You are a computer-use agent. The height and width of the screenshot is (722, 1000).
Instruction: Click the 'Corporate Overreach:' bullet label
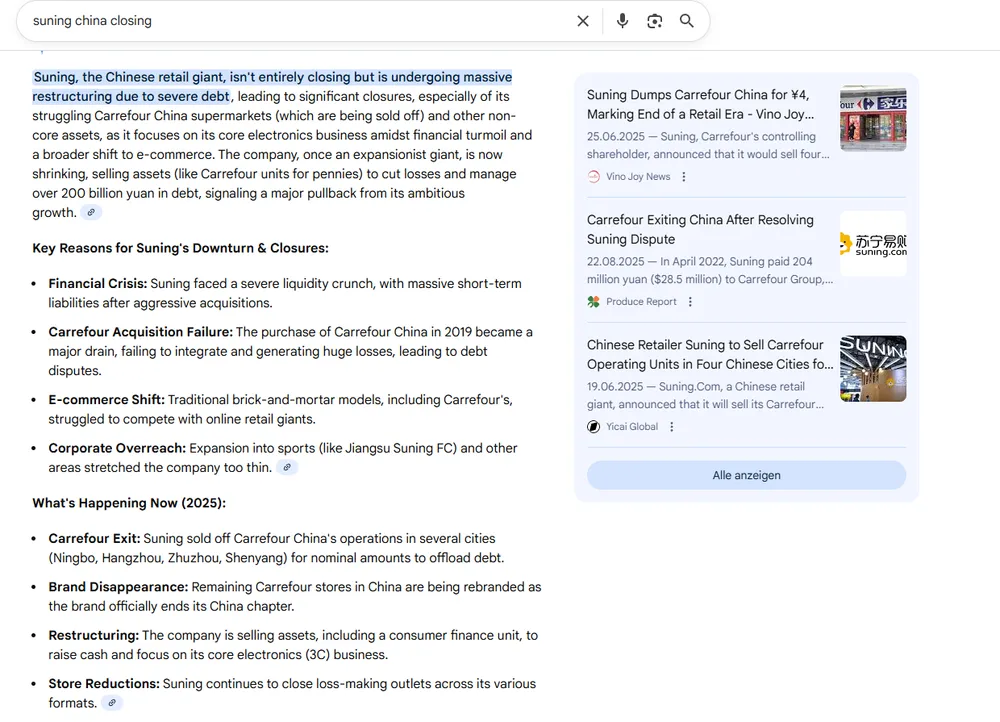117,448
